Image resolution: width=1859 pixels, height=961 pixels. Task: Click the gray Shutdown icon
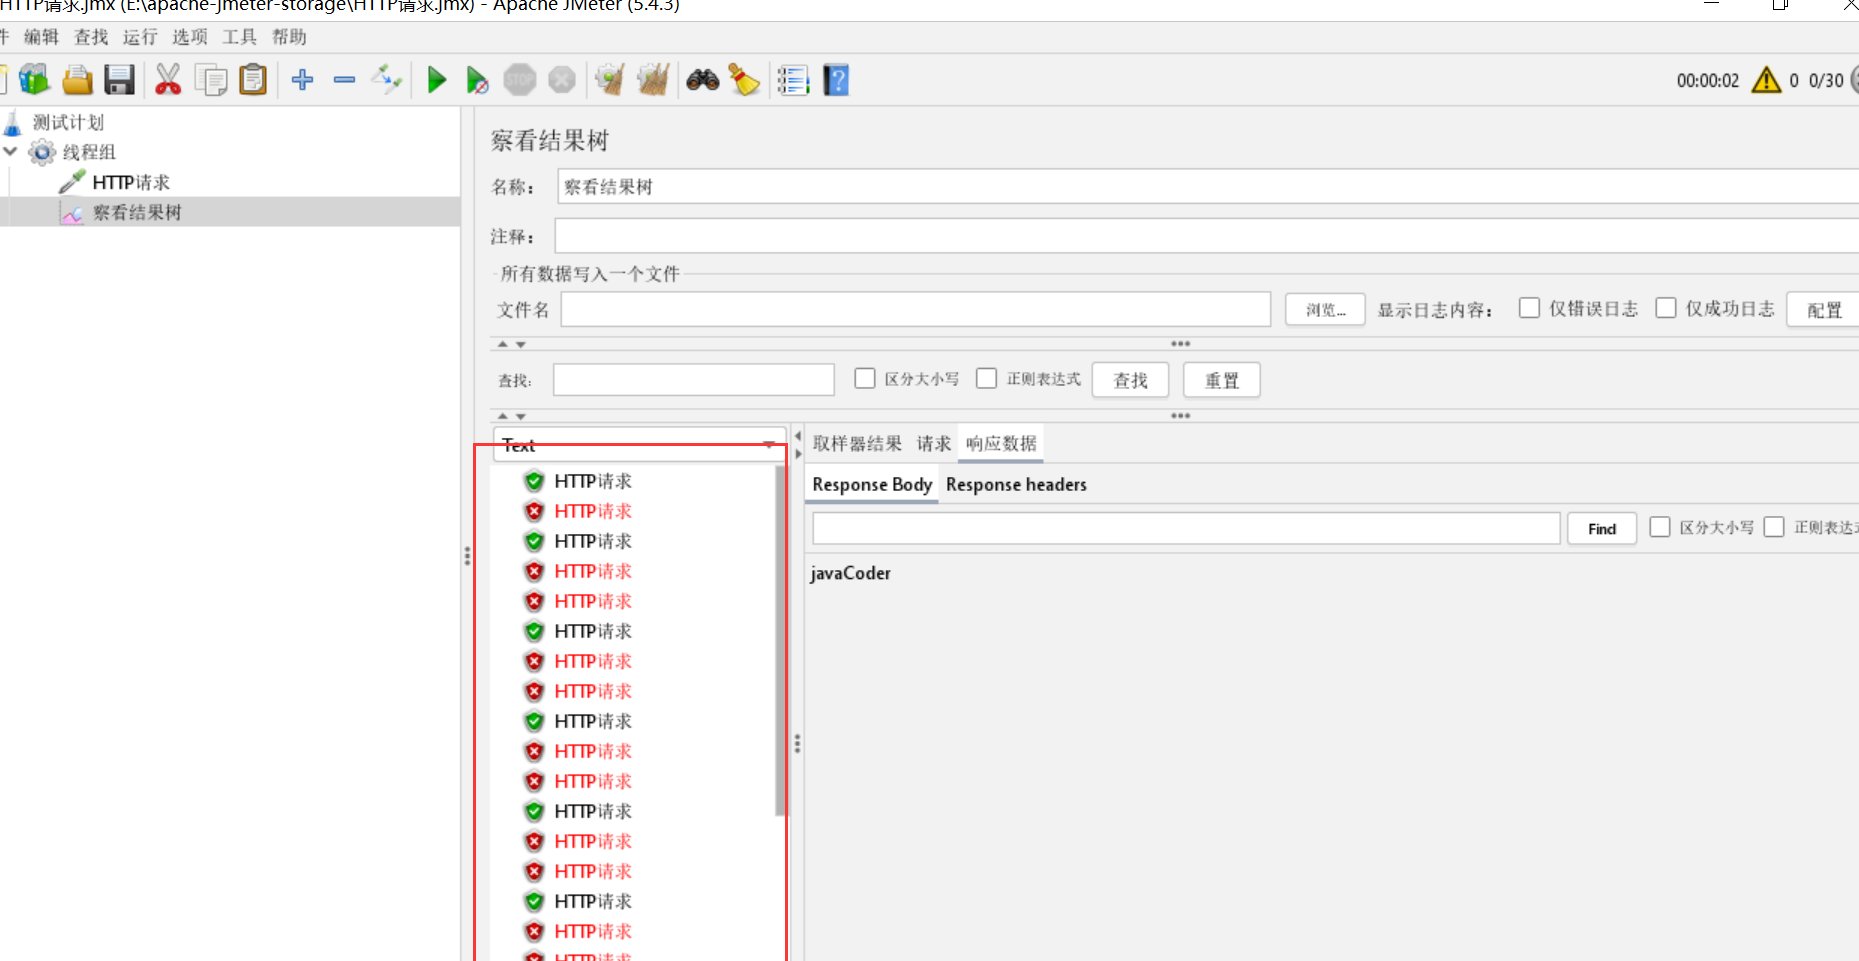click(562, 80)
